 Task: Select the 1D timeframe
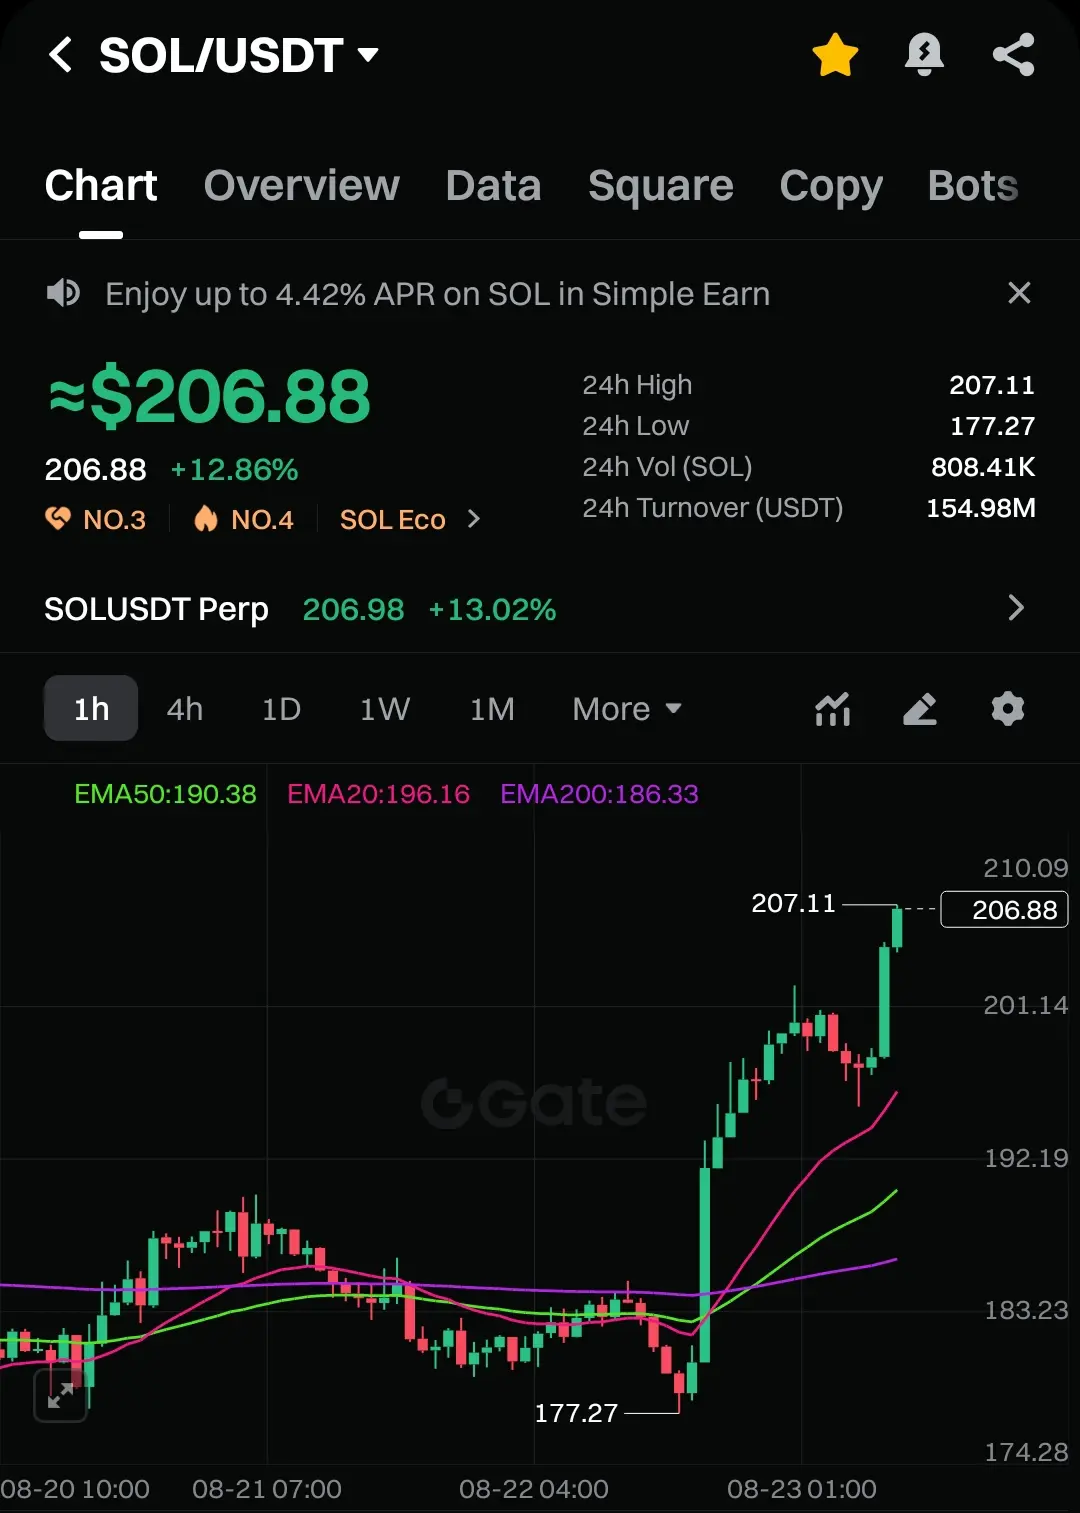(281, 709)
